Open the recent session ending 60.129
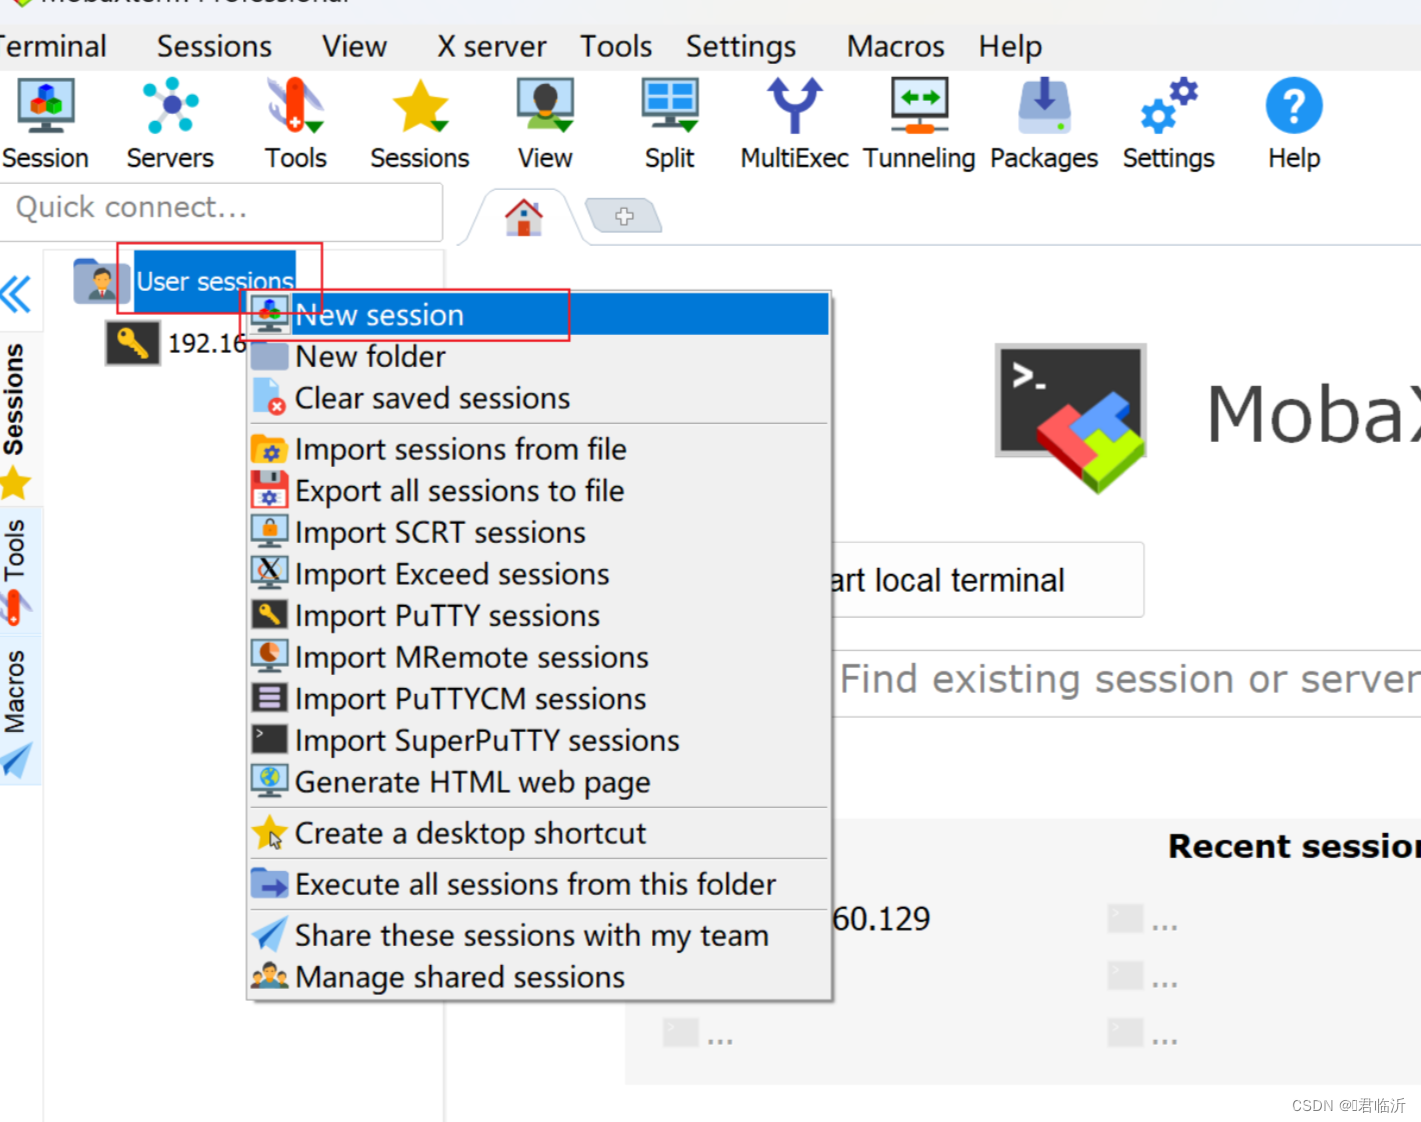 [x=881, y=918]
